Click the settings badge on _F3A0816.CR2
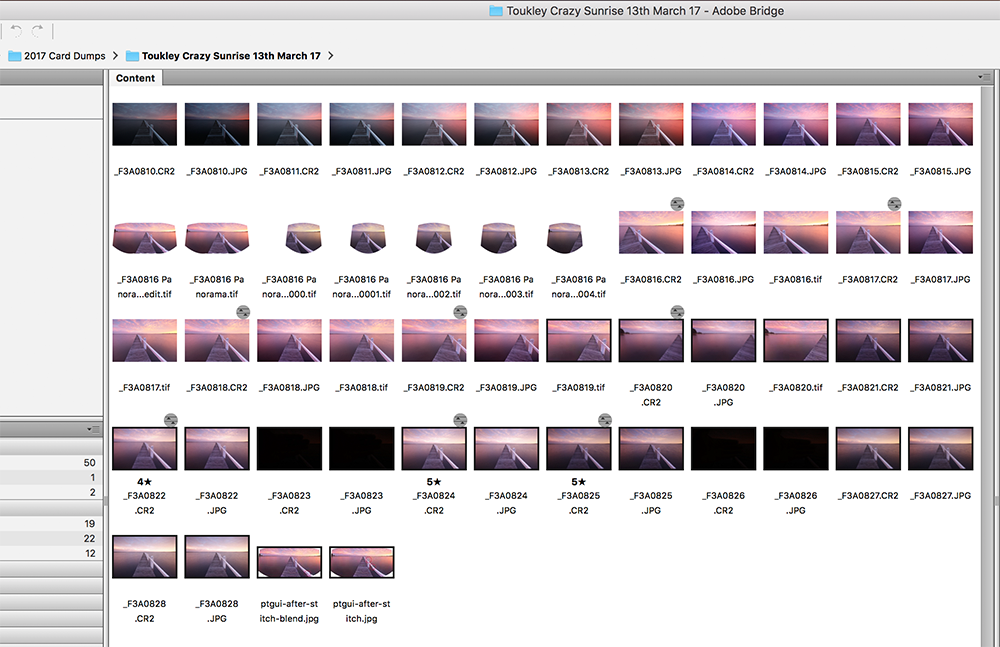1000x647 pixels. (677, 204)
